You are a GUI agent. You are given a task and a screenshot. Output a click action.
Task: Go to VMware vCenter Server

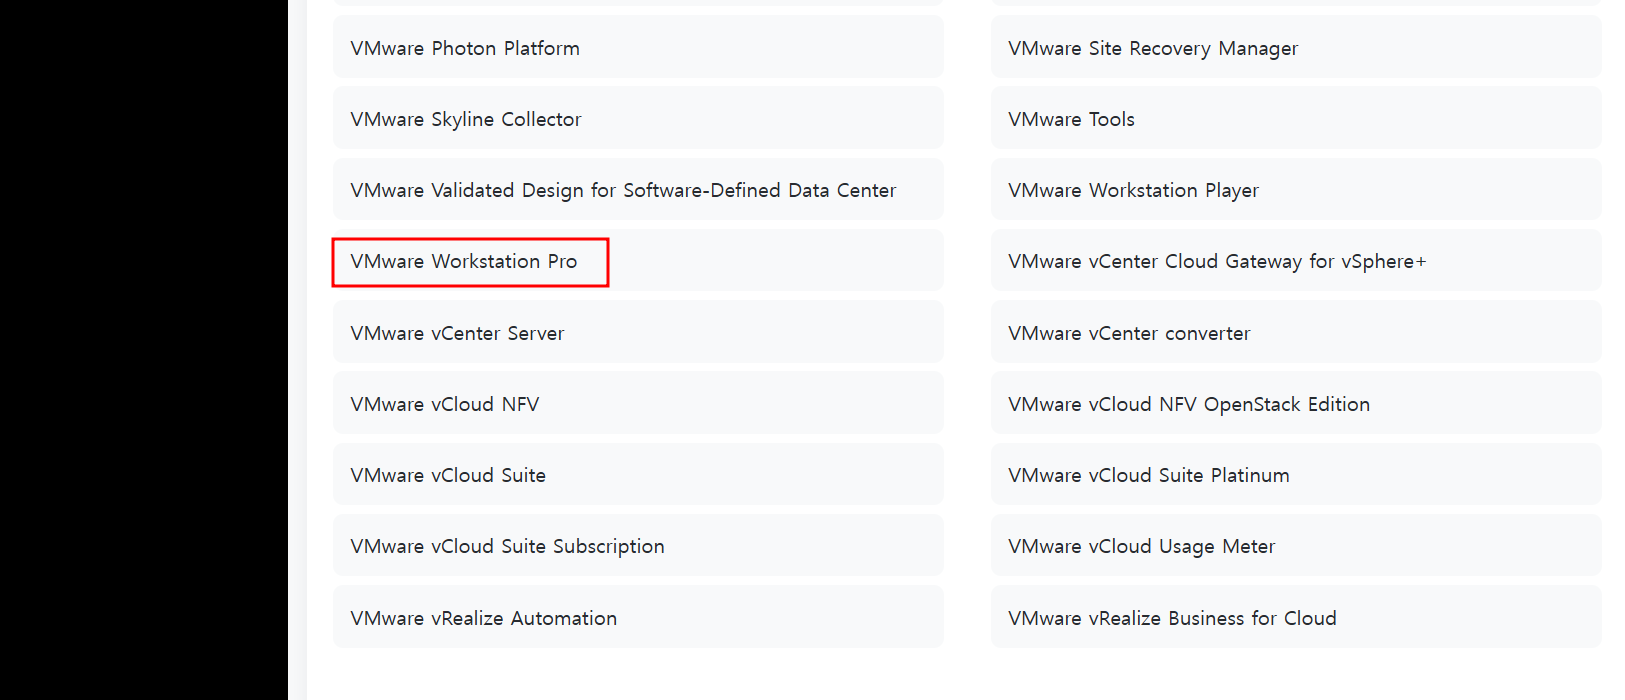click(x=638, y=332)
